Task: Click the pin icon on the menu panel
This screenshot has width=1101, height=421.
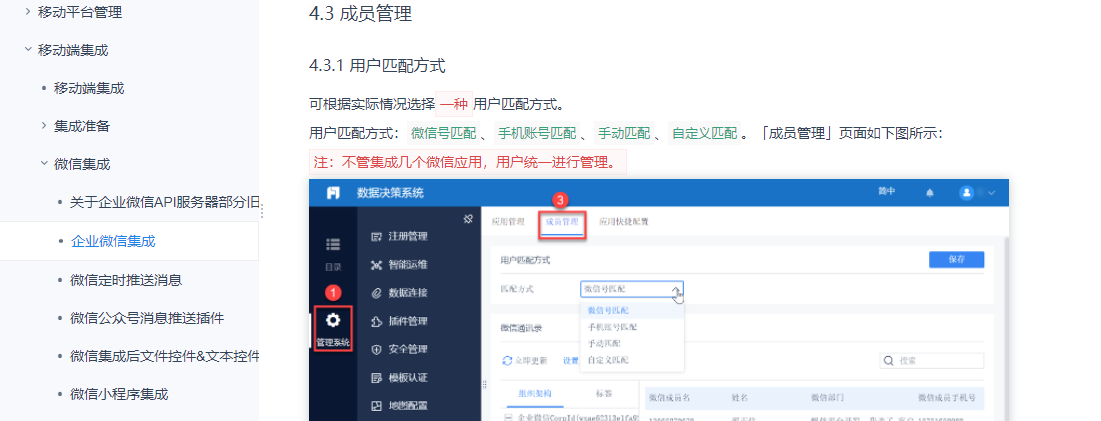Action: (x=469, y=219)
